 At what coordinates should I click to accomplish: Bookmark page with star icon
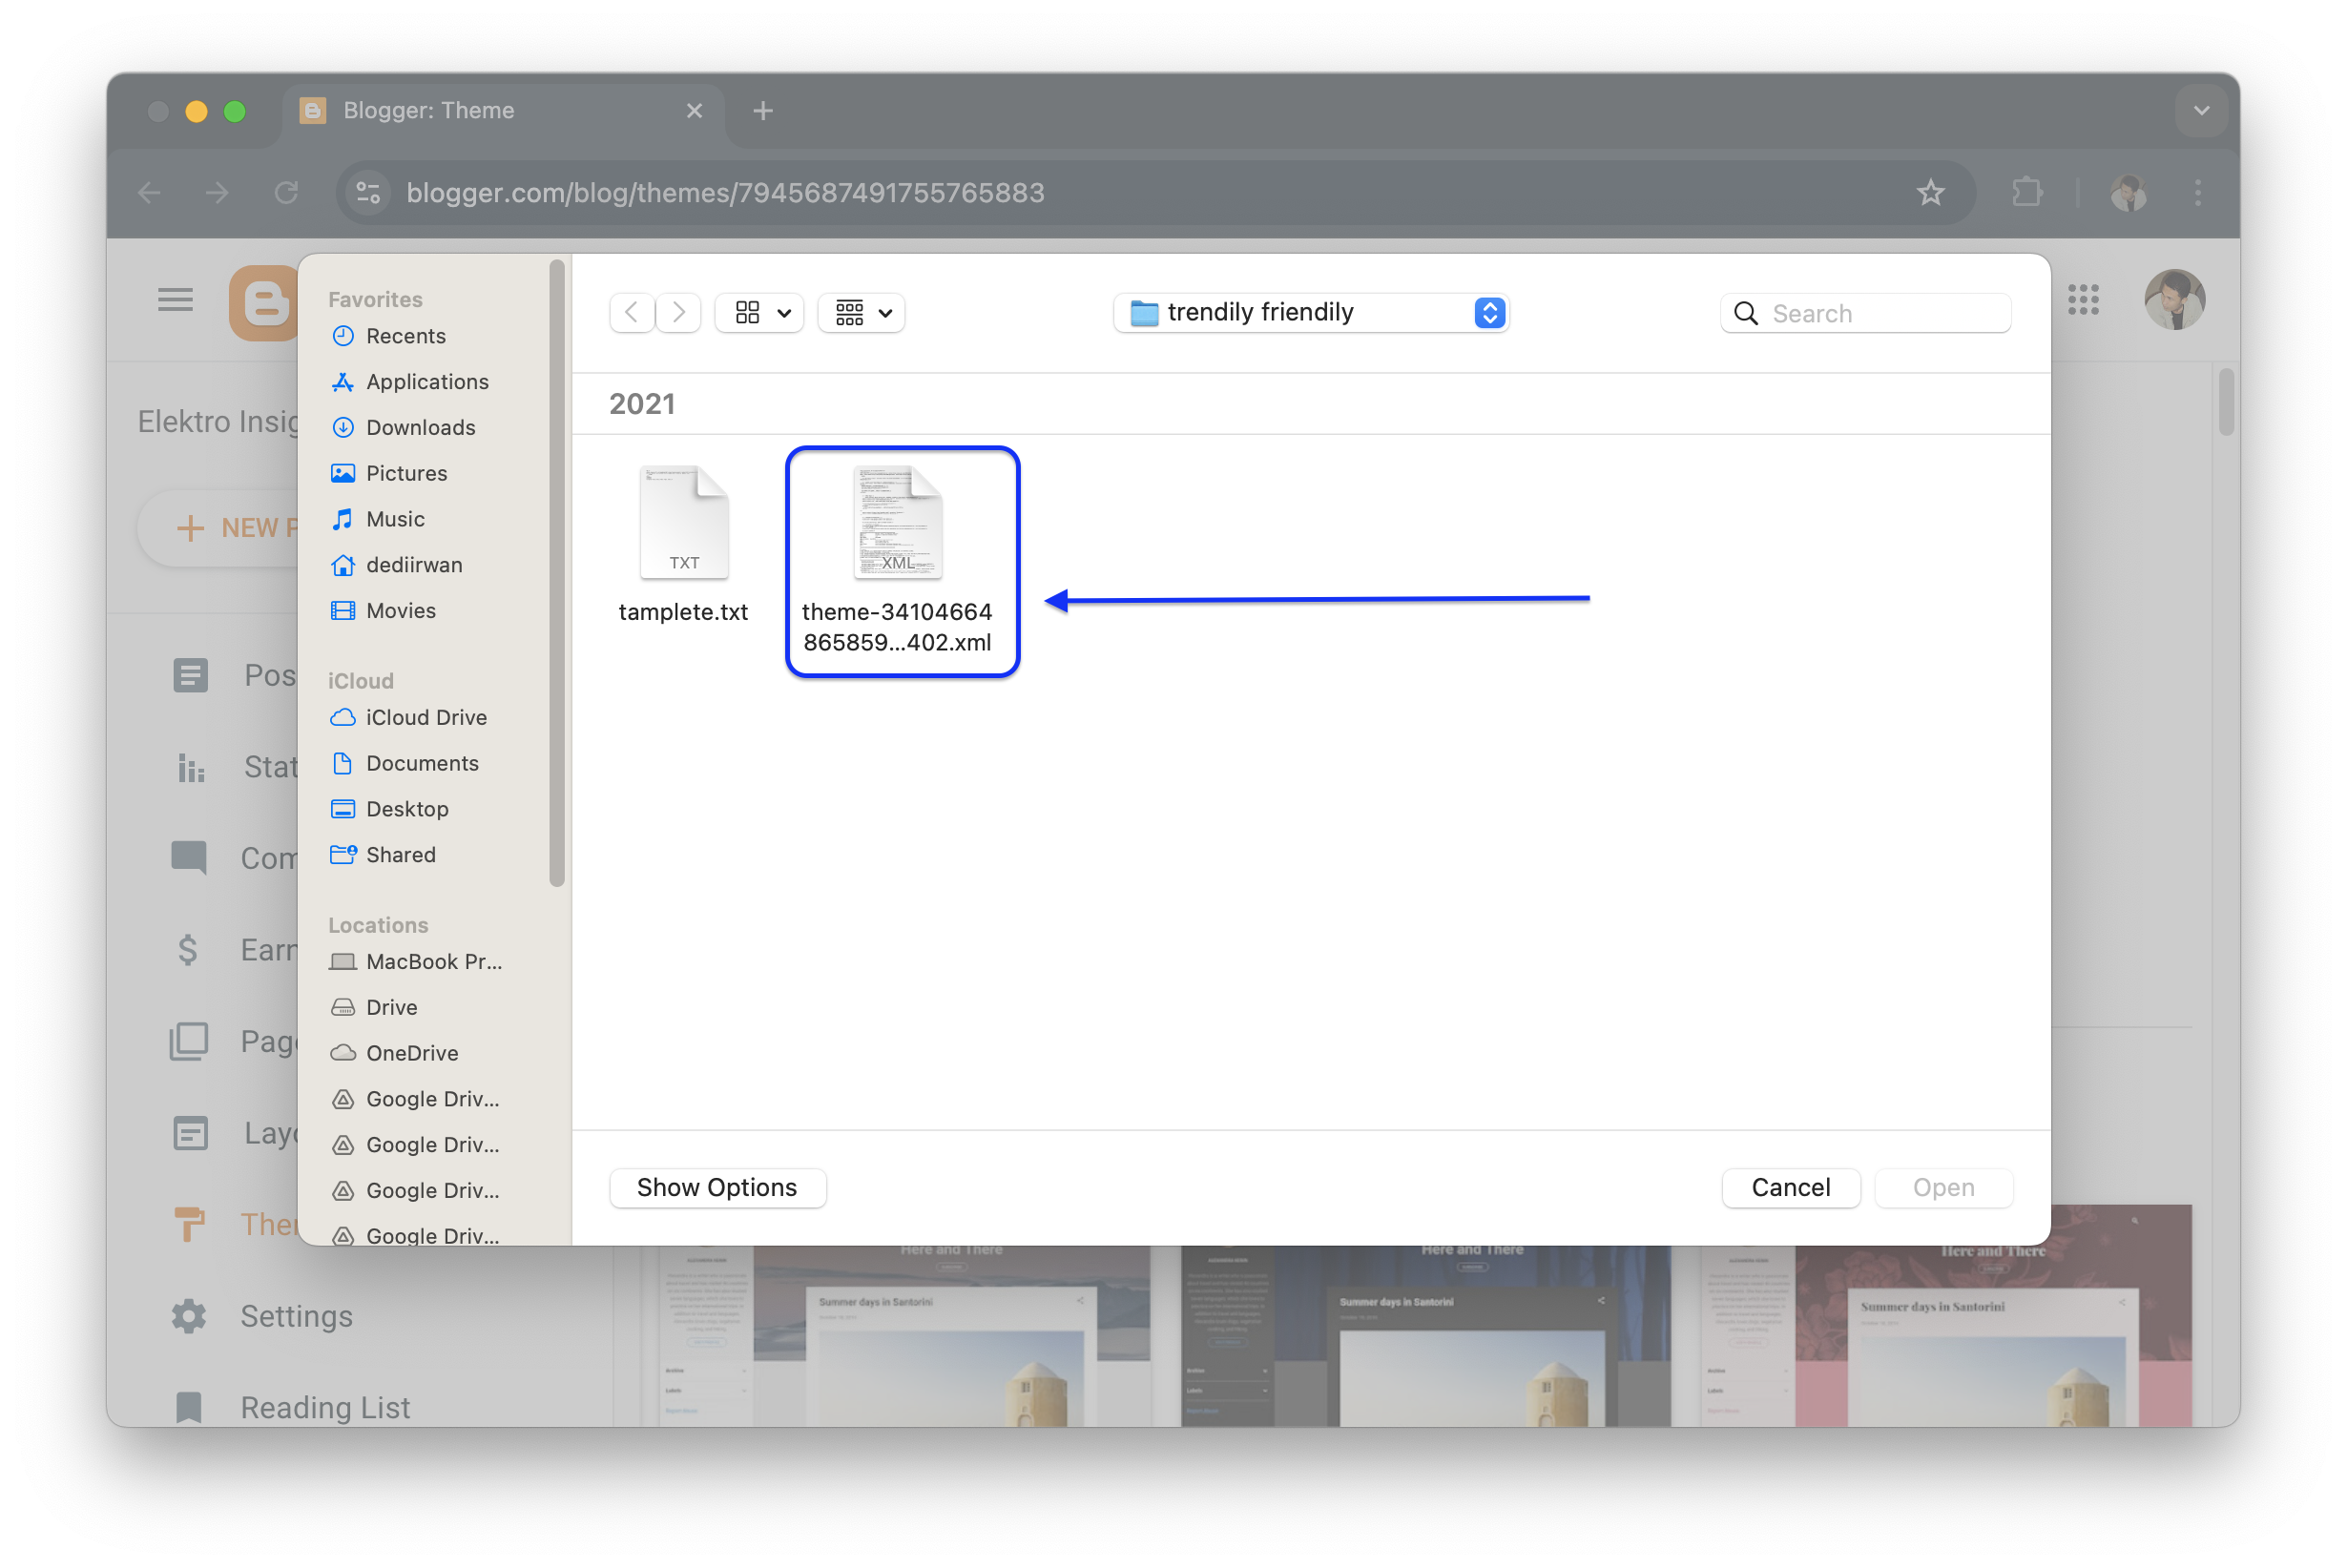pos(1930,192)
